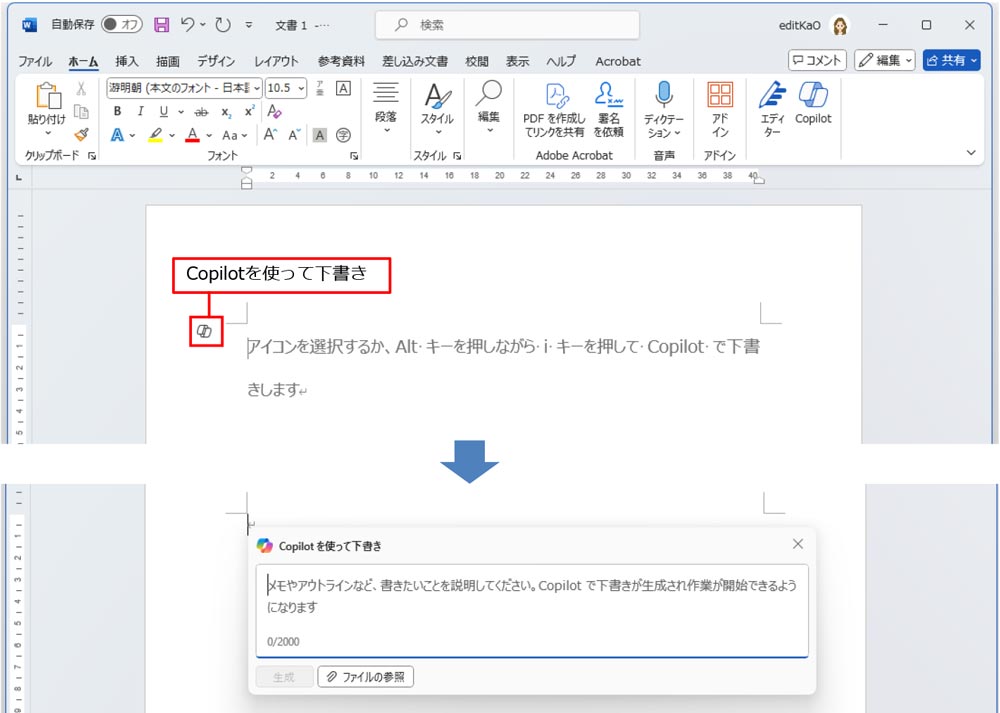Open the Clipboard (クリップボード) pane launcher
1000x713 pixels.
[92, 156]
